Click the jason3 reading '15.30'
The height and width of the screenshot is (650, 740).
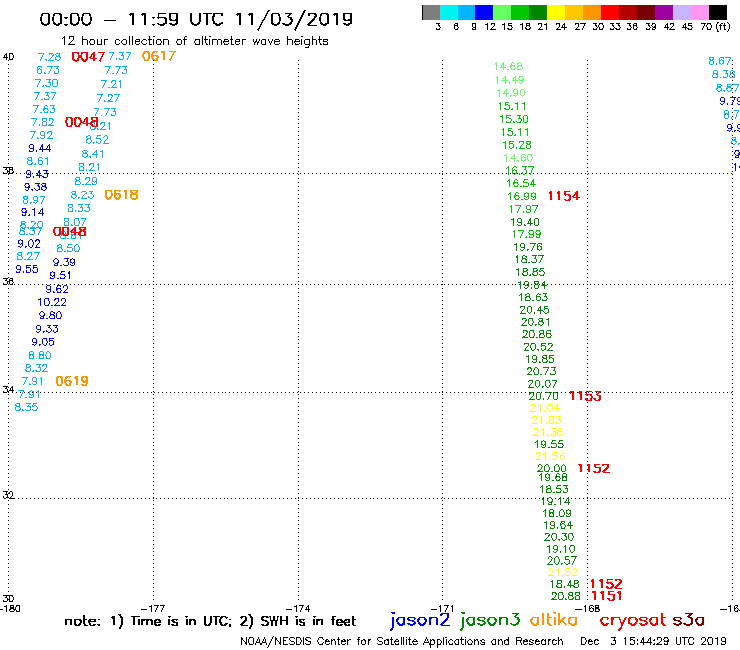(x=514, y=119)
